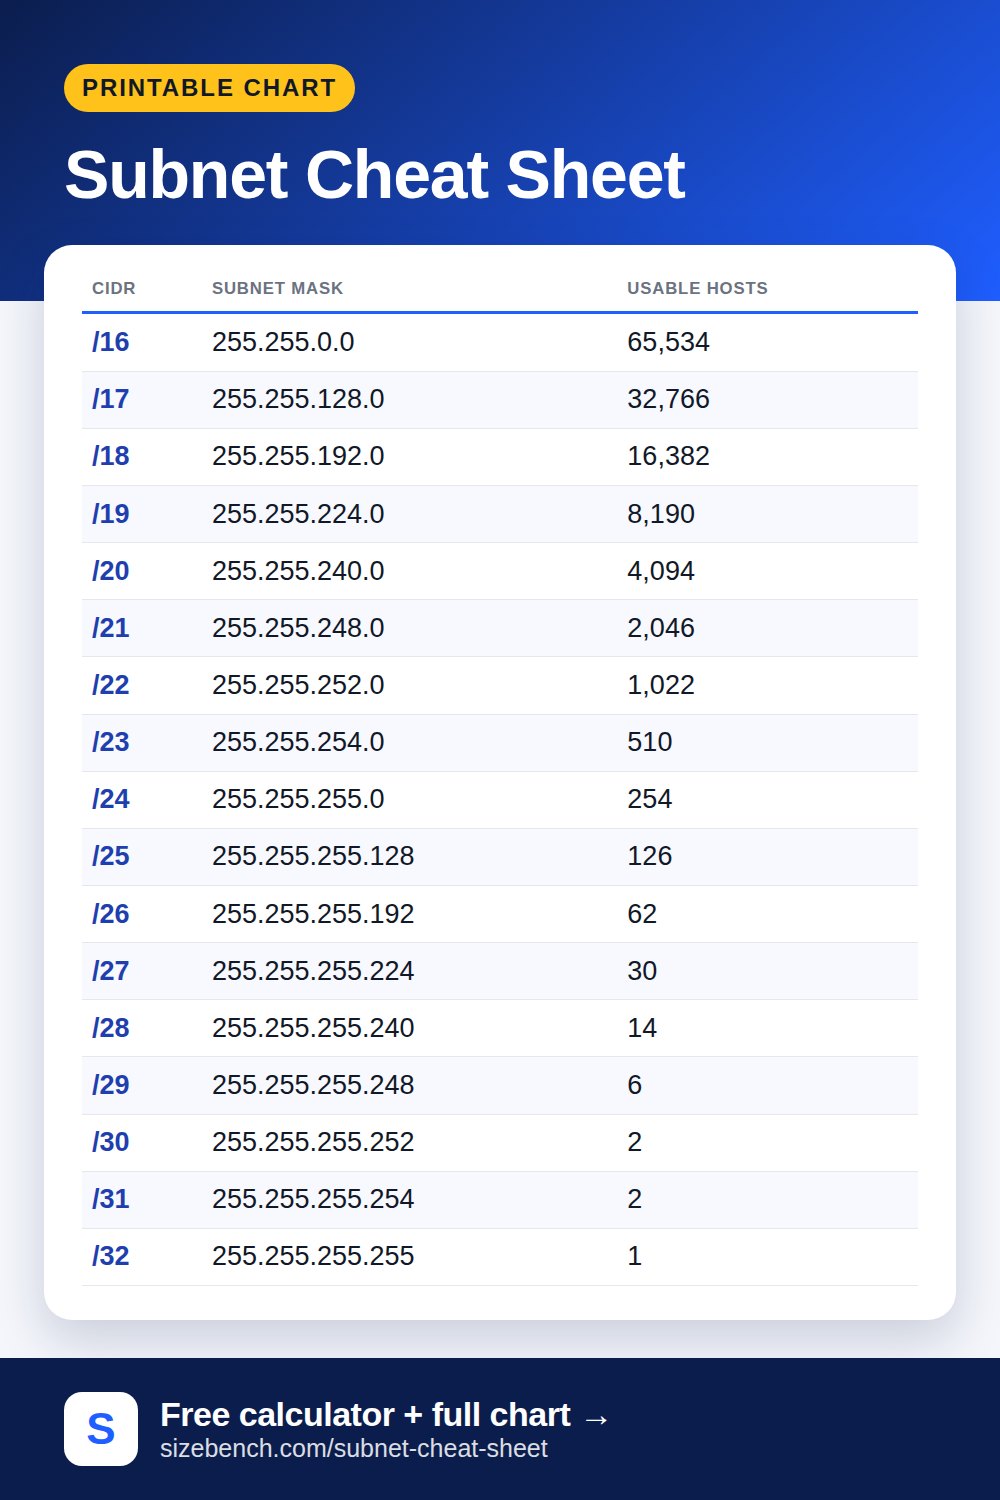Click the SUBNET MASK column header
Screen dimensions: 1000x1500
pos(278,288)
